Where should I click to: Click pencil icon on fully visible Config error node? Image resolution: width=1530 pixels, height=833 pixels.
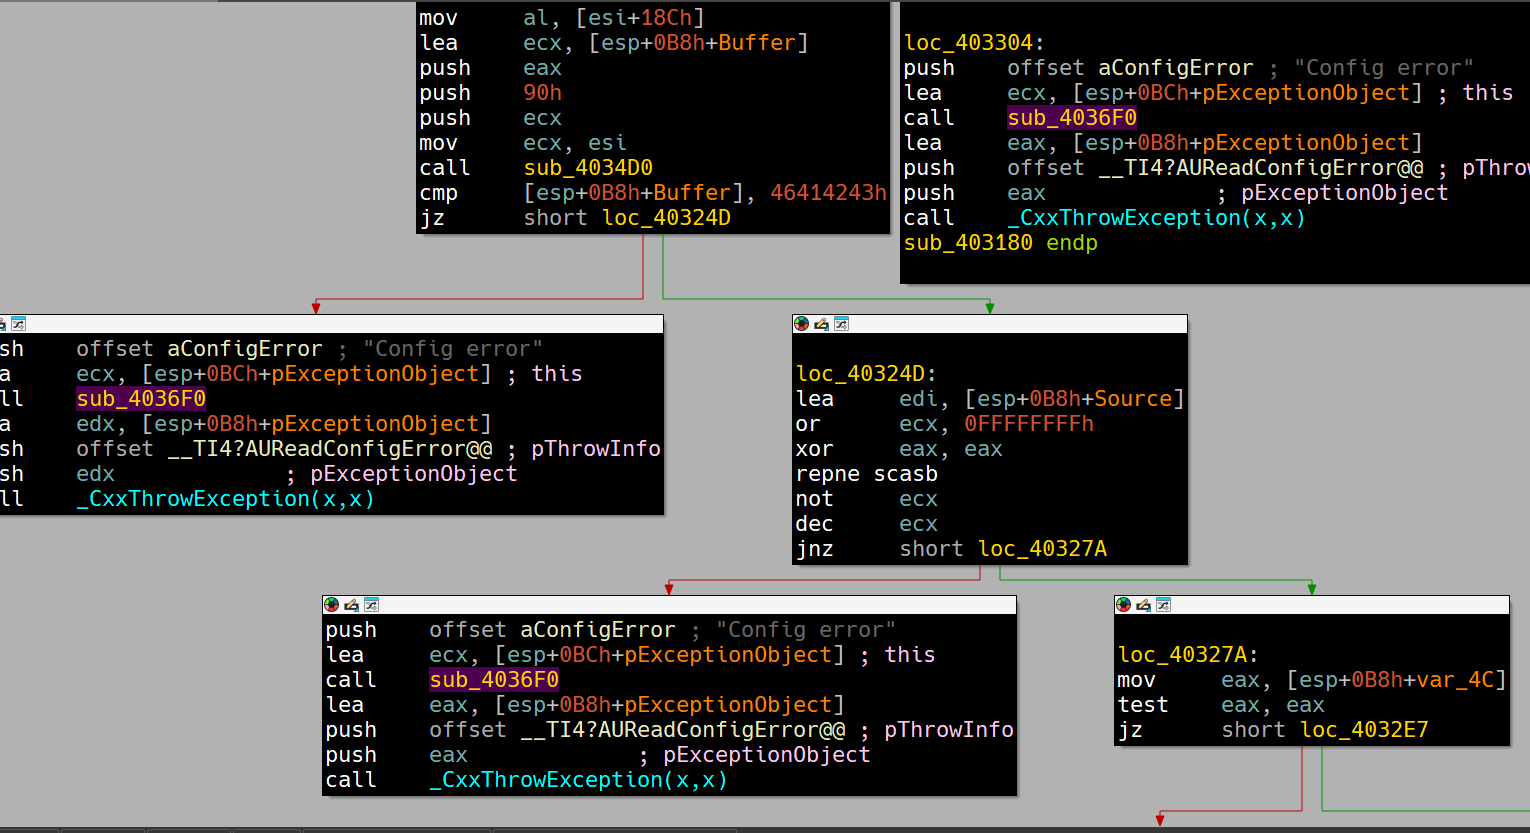tap(351, 605)
